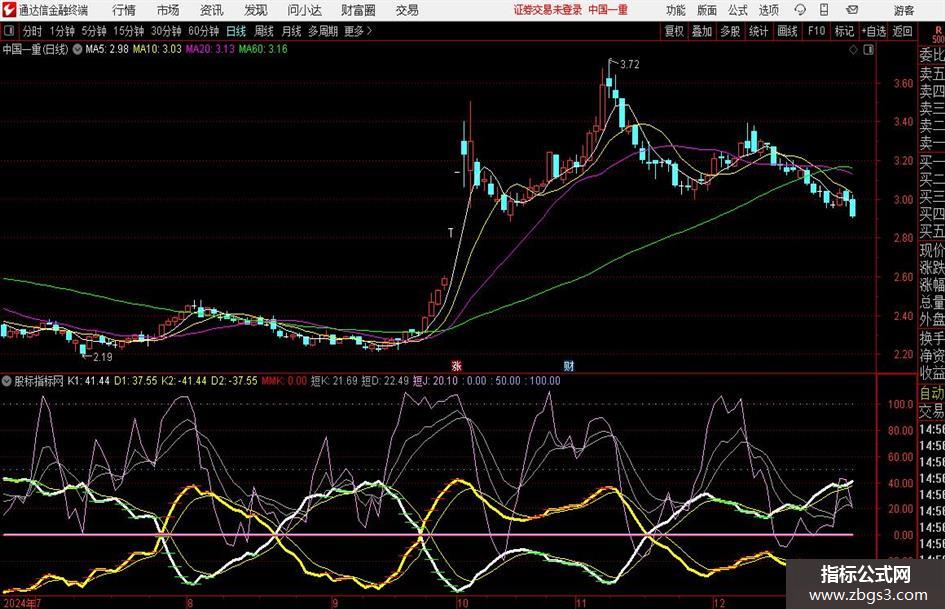Open the 行情 menu
This screenshot has width=945, height=609.
coord(124,10)
